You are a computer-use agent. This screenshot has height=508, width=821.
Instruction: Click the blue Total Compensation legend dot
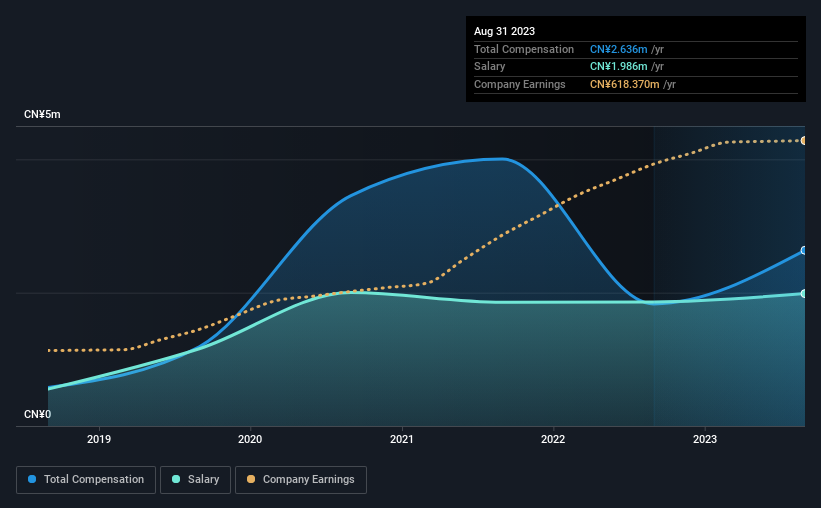[x=32, y=479]
